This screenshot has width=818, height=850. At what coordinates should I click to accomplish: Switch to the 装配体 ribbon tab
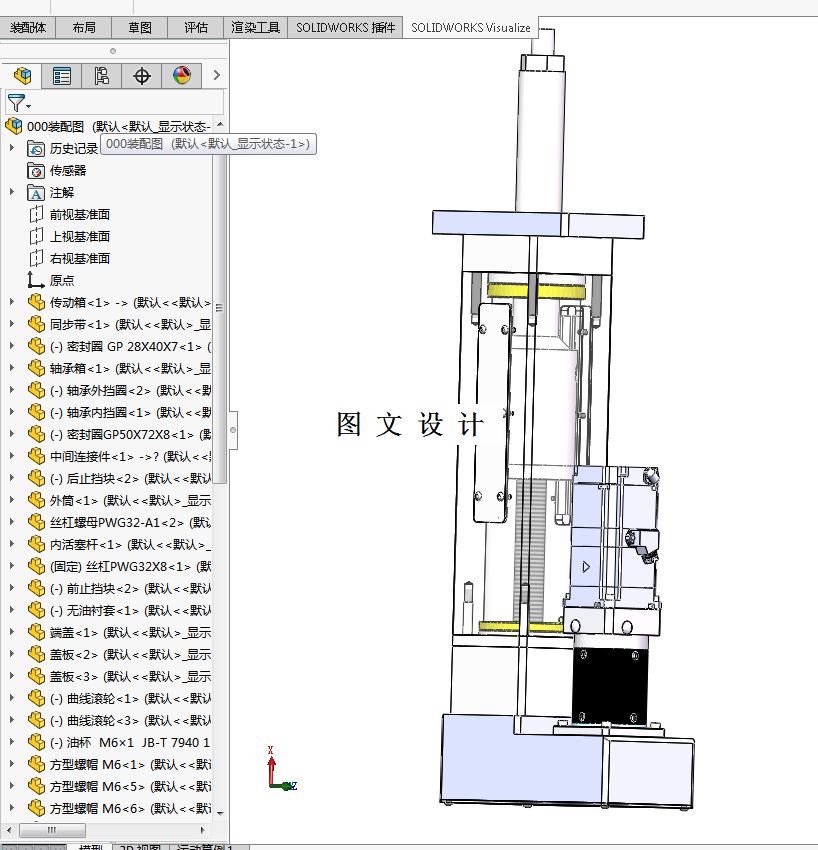coord(28,28)
